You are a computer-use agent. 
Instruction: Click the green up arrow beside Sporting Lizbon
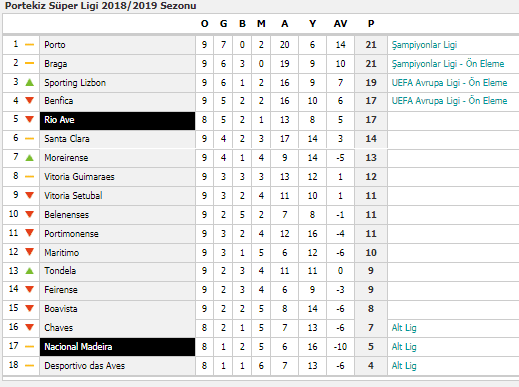(x=30, y=82)
